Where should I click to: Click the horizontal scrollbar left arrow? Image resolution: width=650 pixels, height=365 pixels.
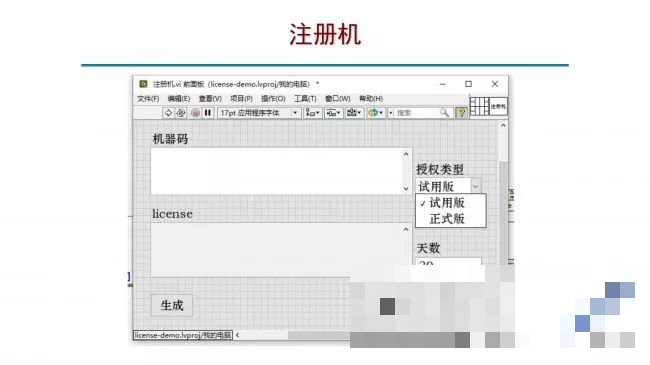click(x=238, y=335)
